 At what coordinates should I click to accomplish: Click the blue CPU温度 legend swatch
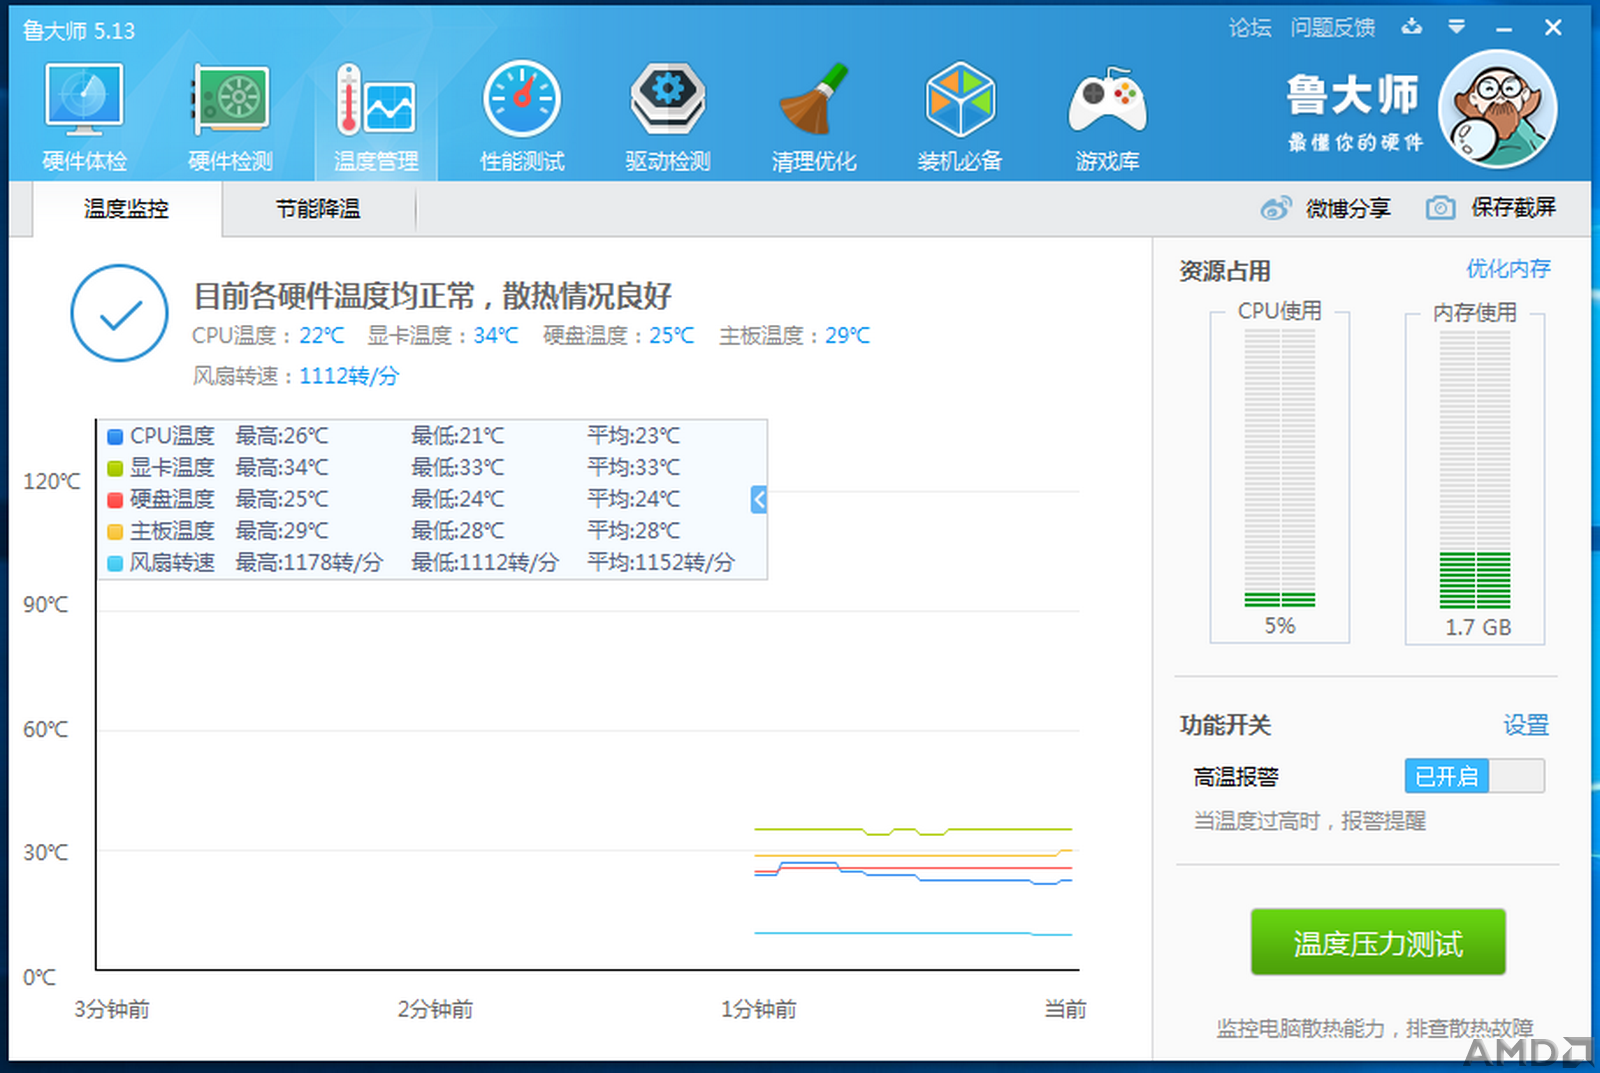point(115,437)
